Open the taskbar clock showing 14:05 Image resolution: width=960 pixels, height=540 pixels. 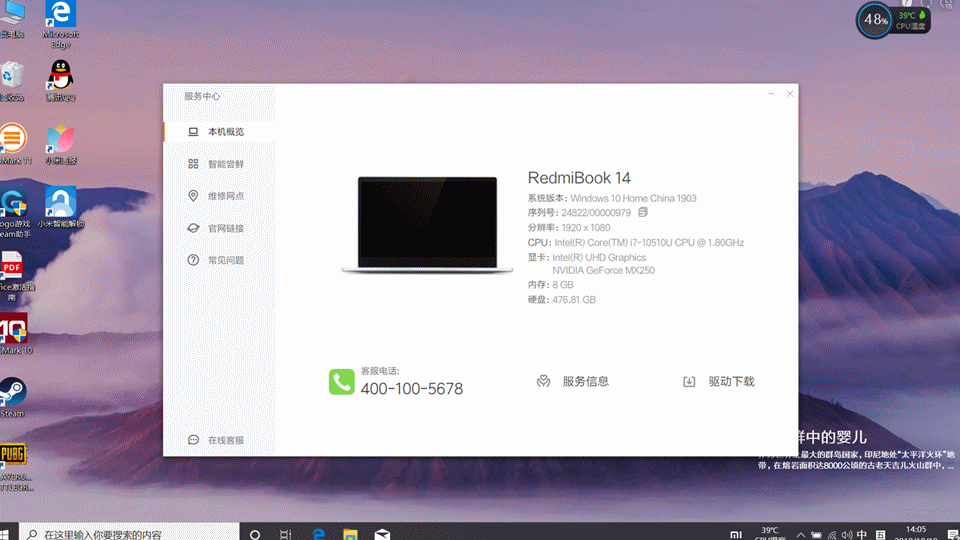pyautogui.click(x=917, y=533)
